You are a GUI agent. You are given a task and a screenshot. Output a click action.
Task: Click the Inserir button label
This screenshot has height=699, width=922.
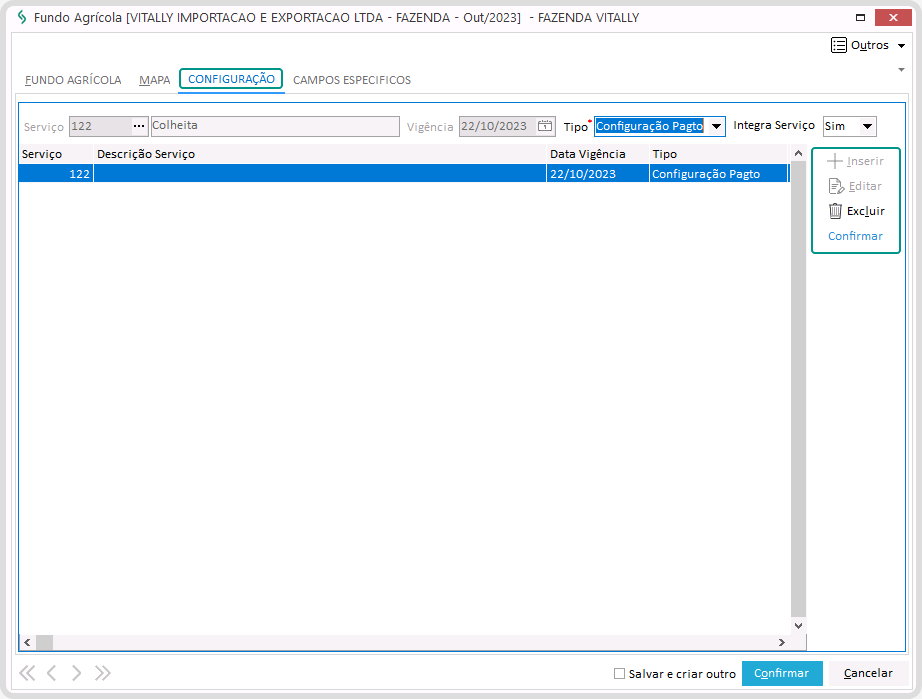[x=865, y=161]
